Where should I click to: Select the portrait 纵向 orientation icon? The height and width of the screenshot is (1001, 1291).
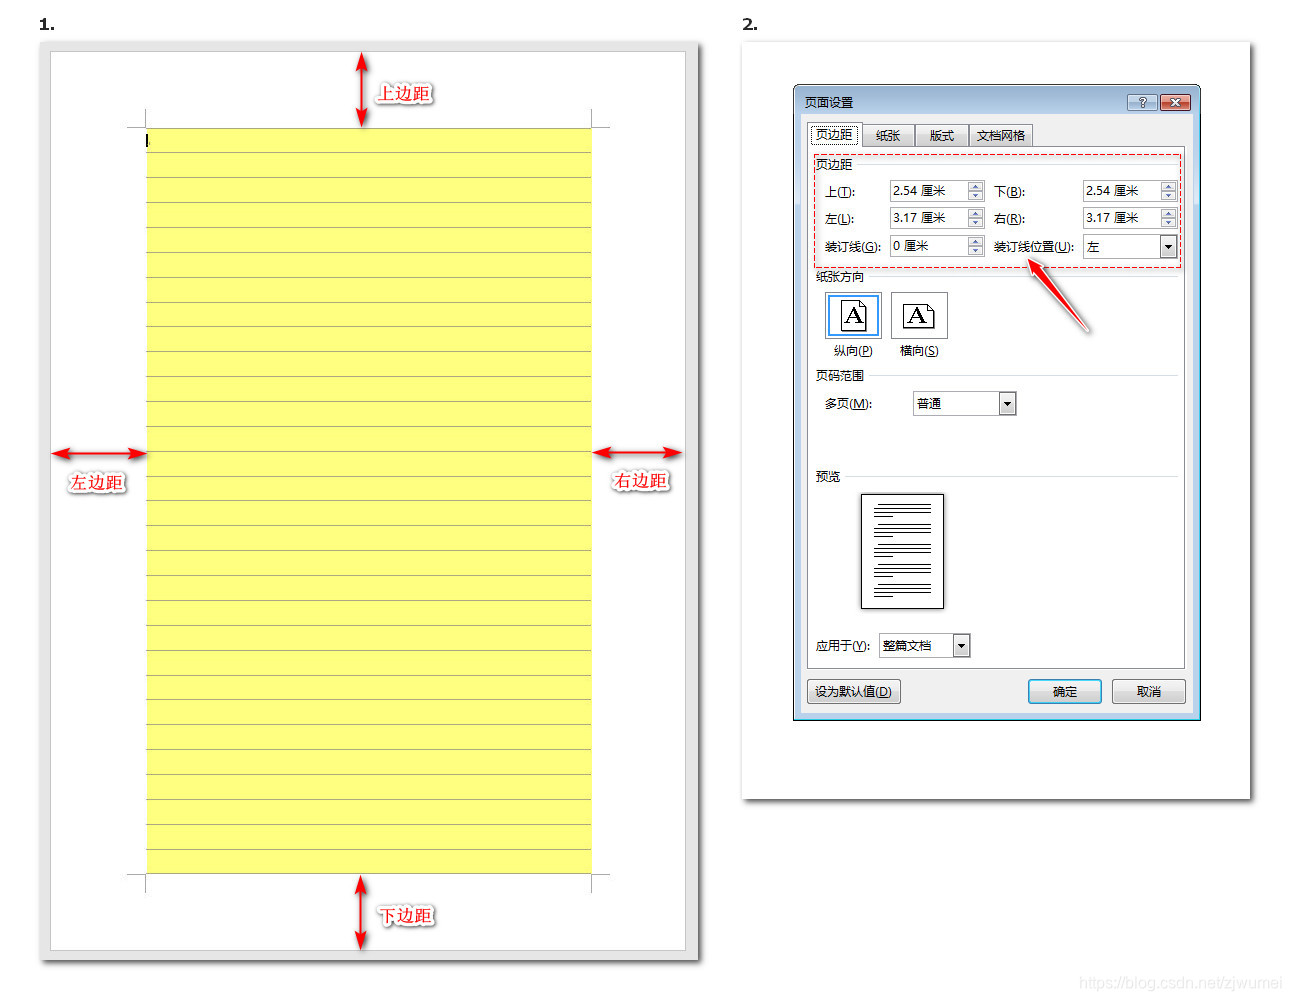pyautogui.click(x=853, y=316)
